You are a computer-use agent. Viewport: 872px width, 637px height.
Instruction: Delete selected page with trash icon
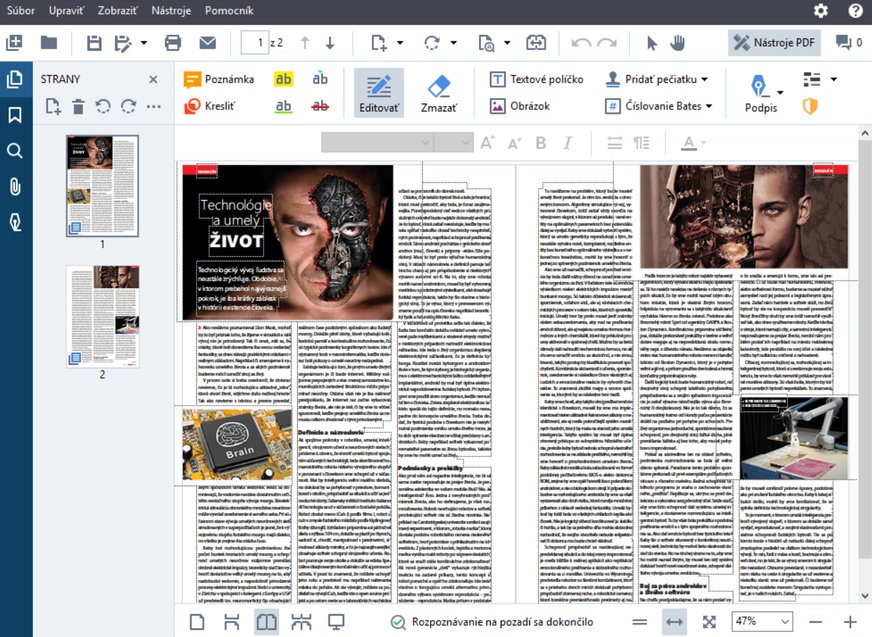(78, 106)
